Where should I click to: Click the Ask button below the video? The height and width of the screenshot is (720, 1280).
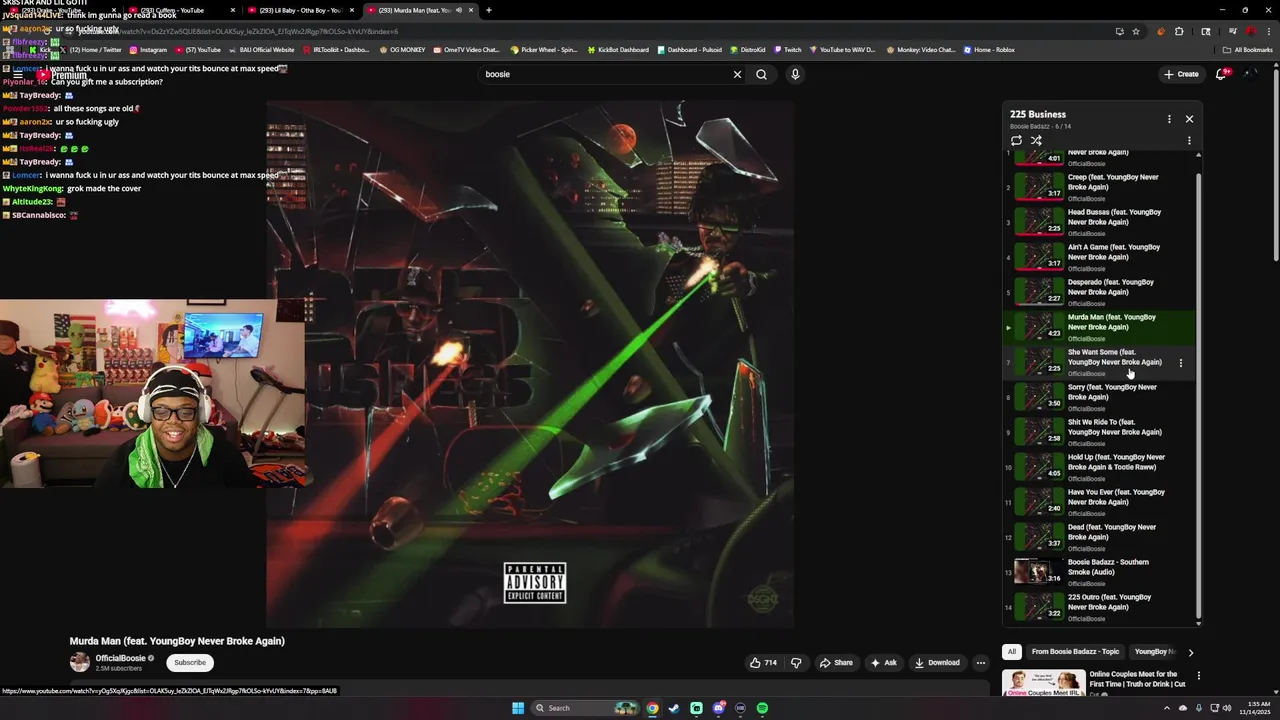(883, 662)
